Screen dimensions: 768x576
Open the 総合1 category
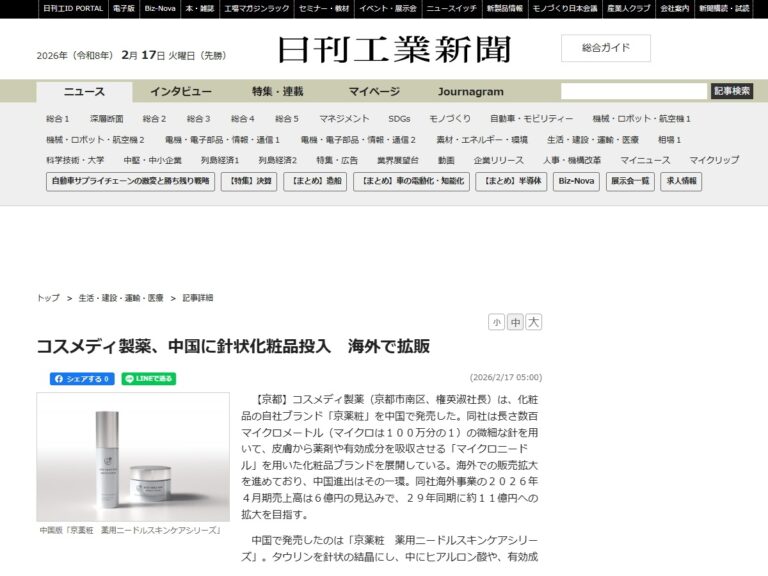click(58, 119)
